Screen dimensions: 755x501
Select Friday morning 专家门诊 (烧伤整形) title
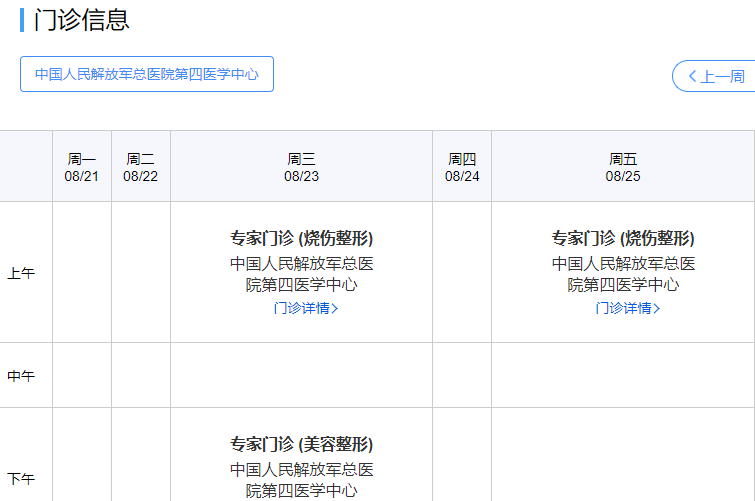[623, 238]
